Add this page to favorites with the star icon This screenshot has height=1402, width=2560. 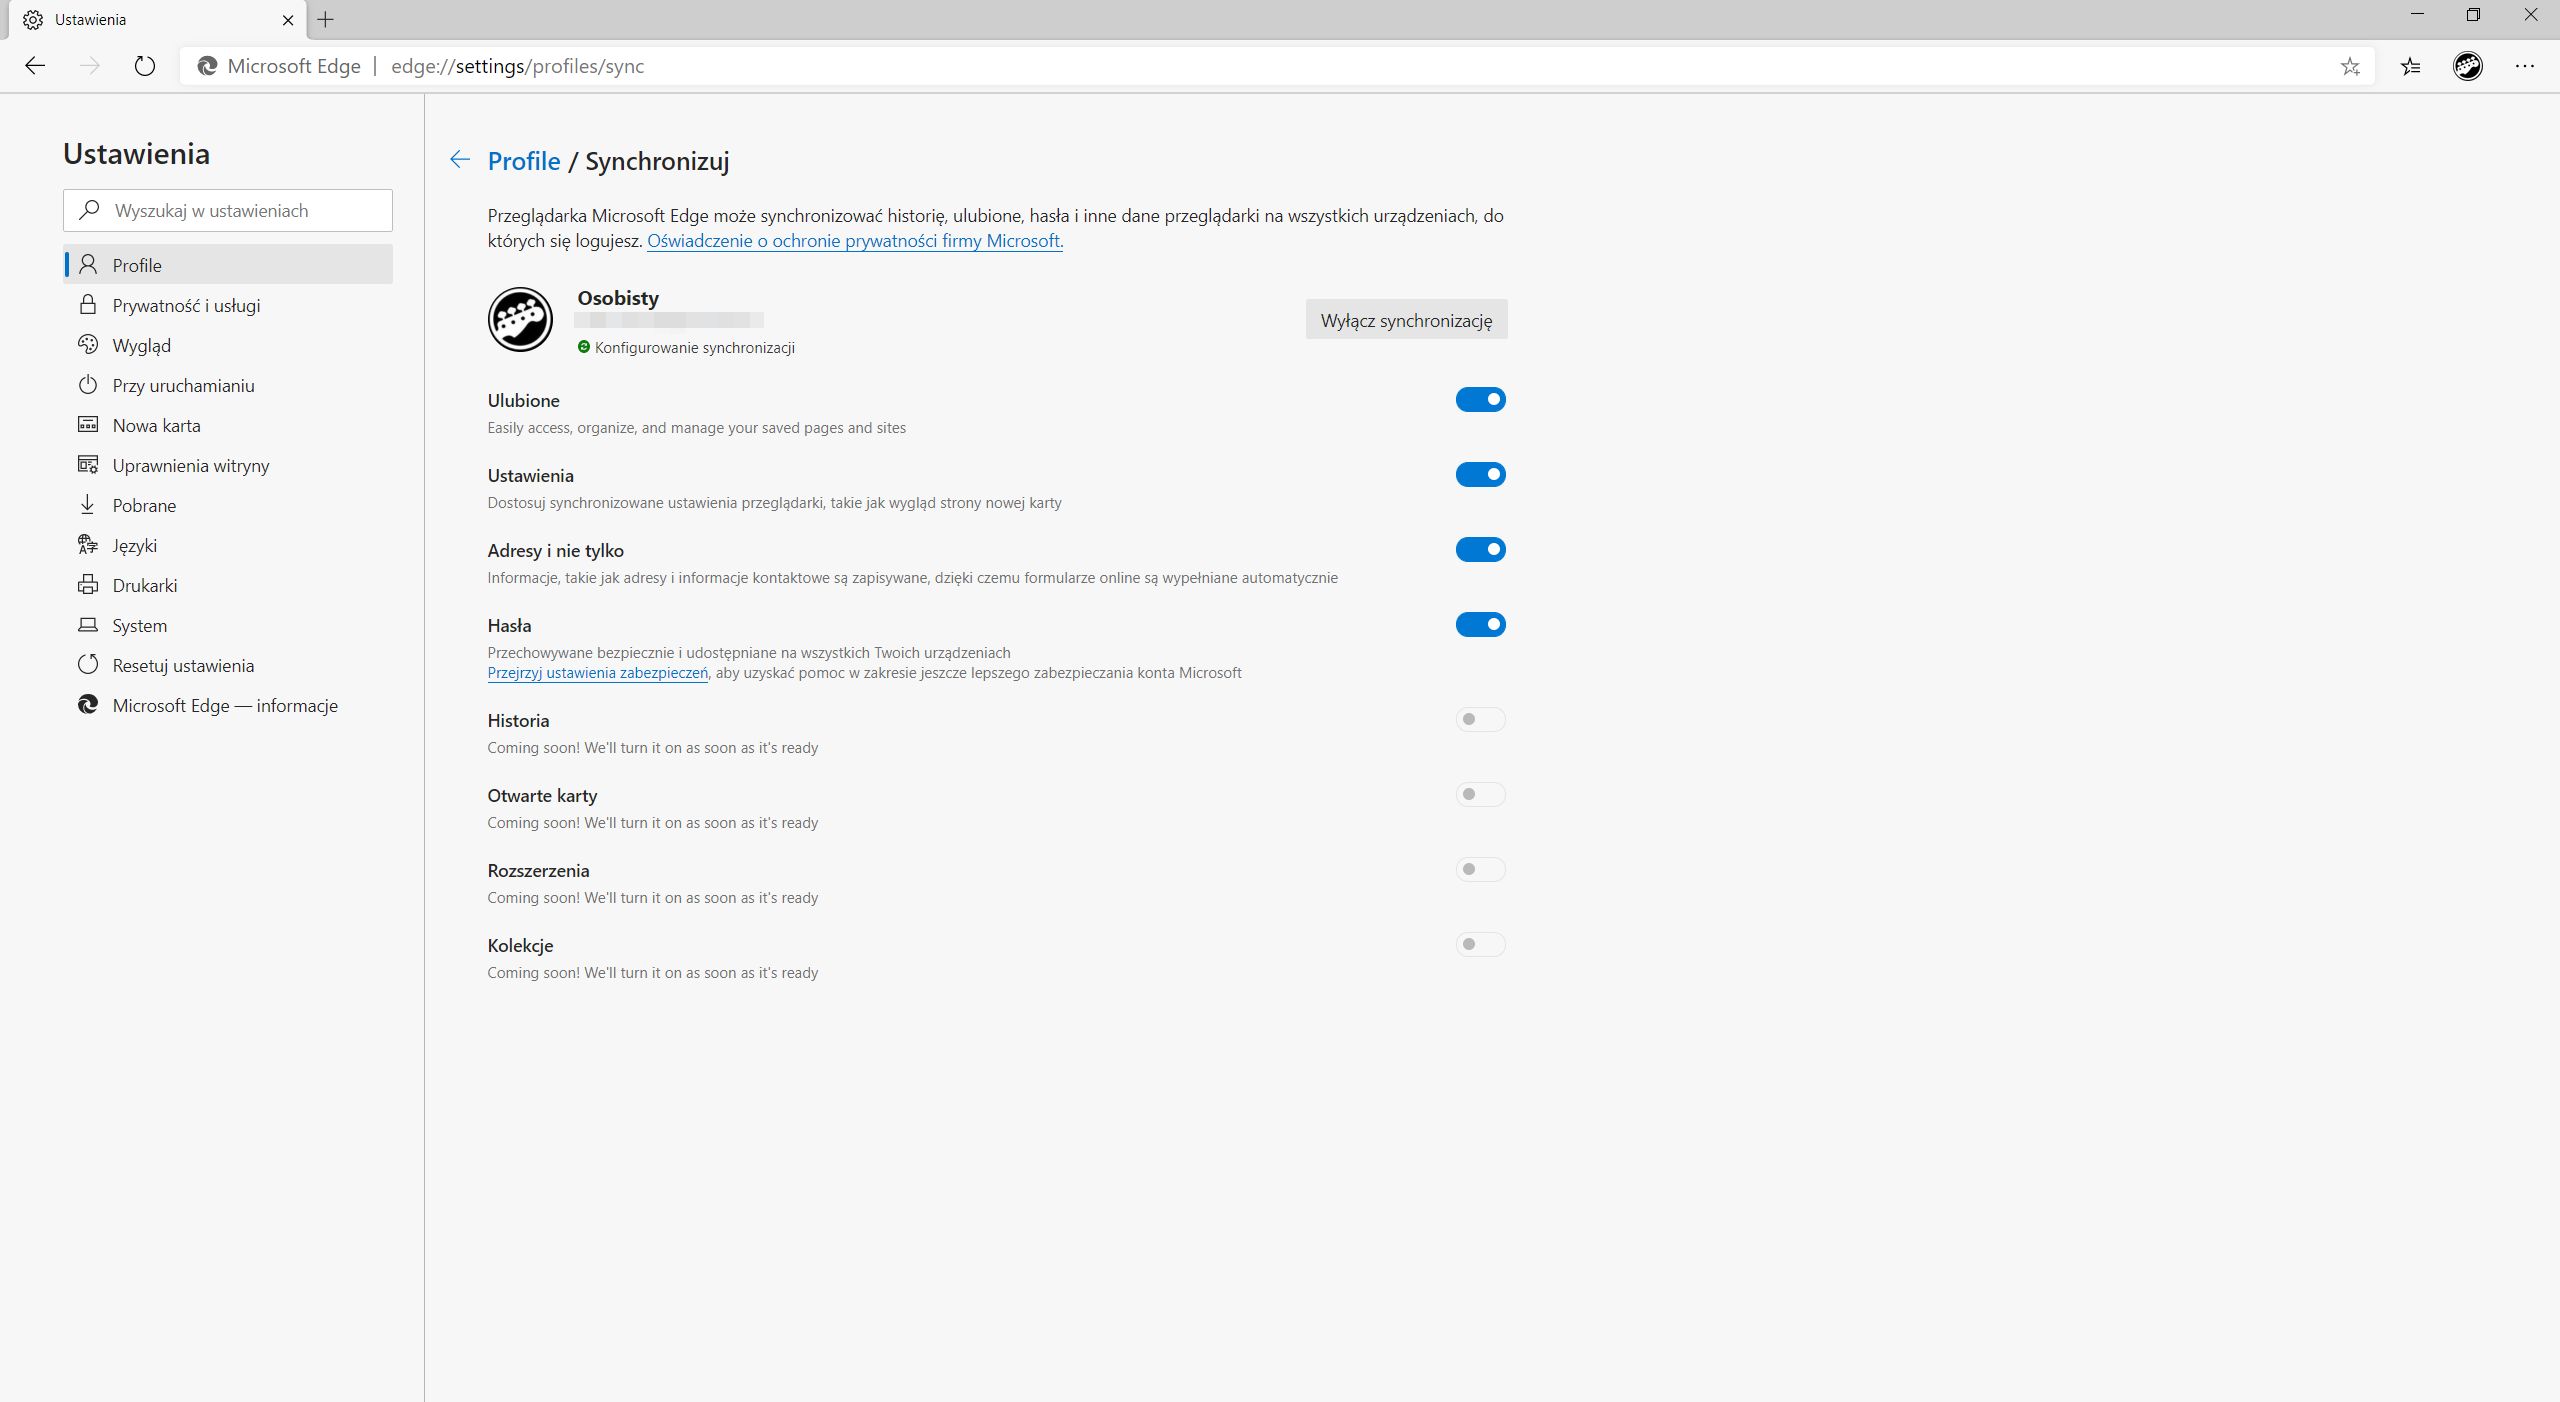(2350, 66)
